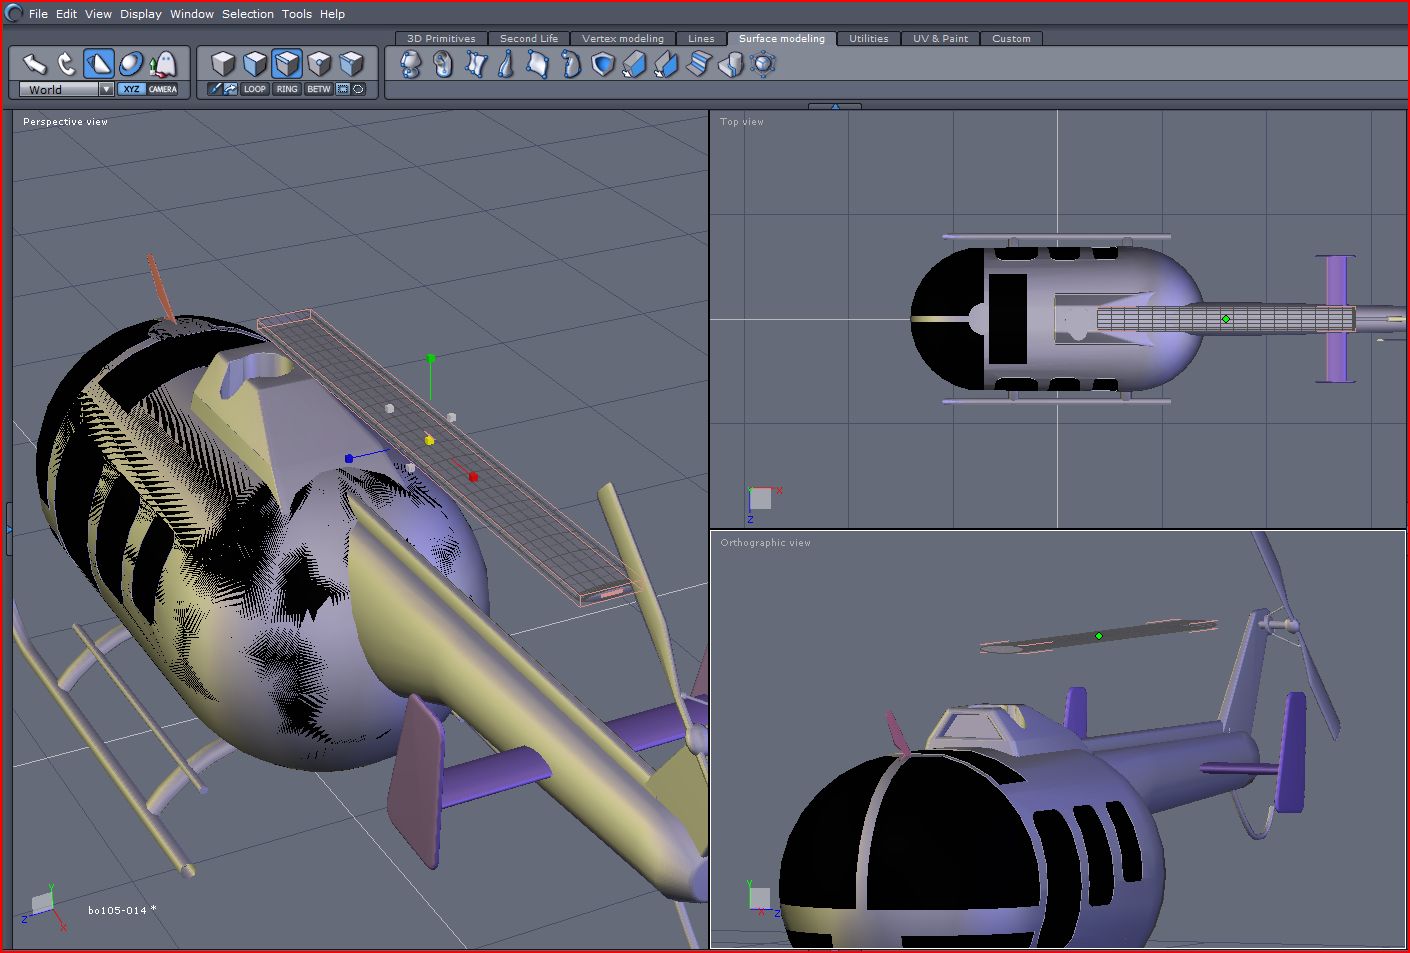1410x953 pixels.
Task: Open the World coordinate dropdown
Action: click(x=67, y=89)
